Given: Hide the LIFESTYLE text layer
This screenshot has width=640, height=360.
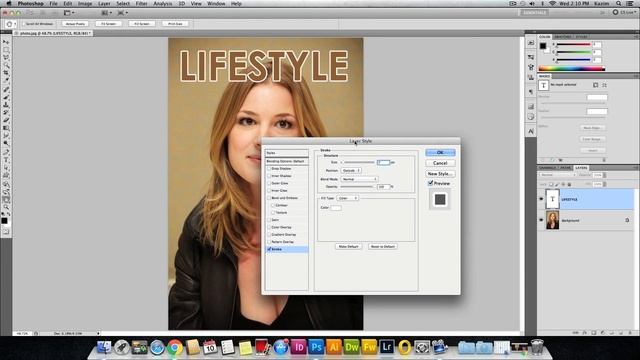Looking at the screenshot, I should pyautogui.click(x=541, y=199).
